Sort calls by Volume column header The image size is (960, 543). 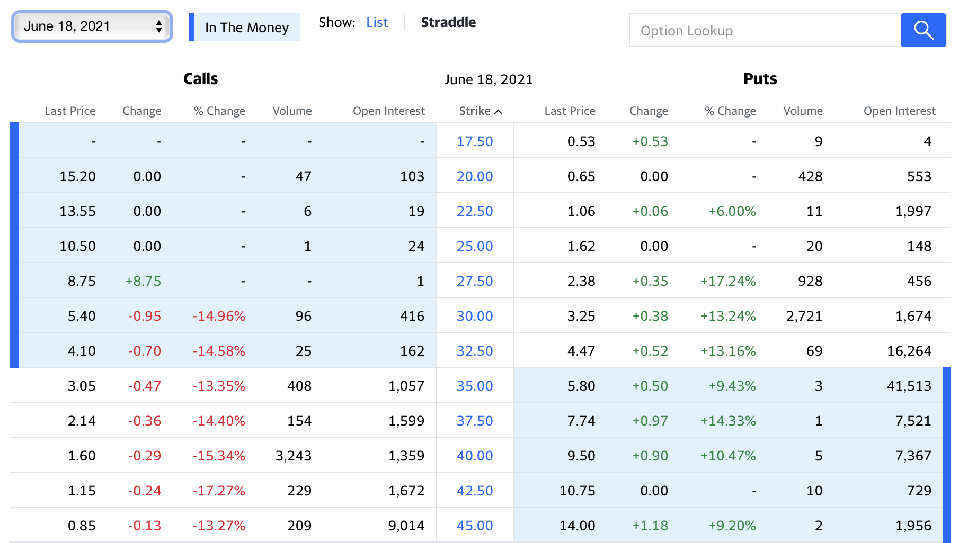pyautogui.click(x=292, y=111)
